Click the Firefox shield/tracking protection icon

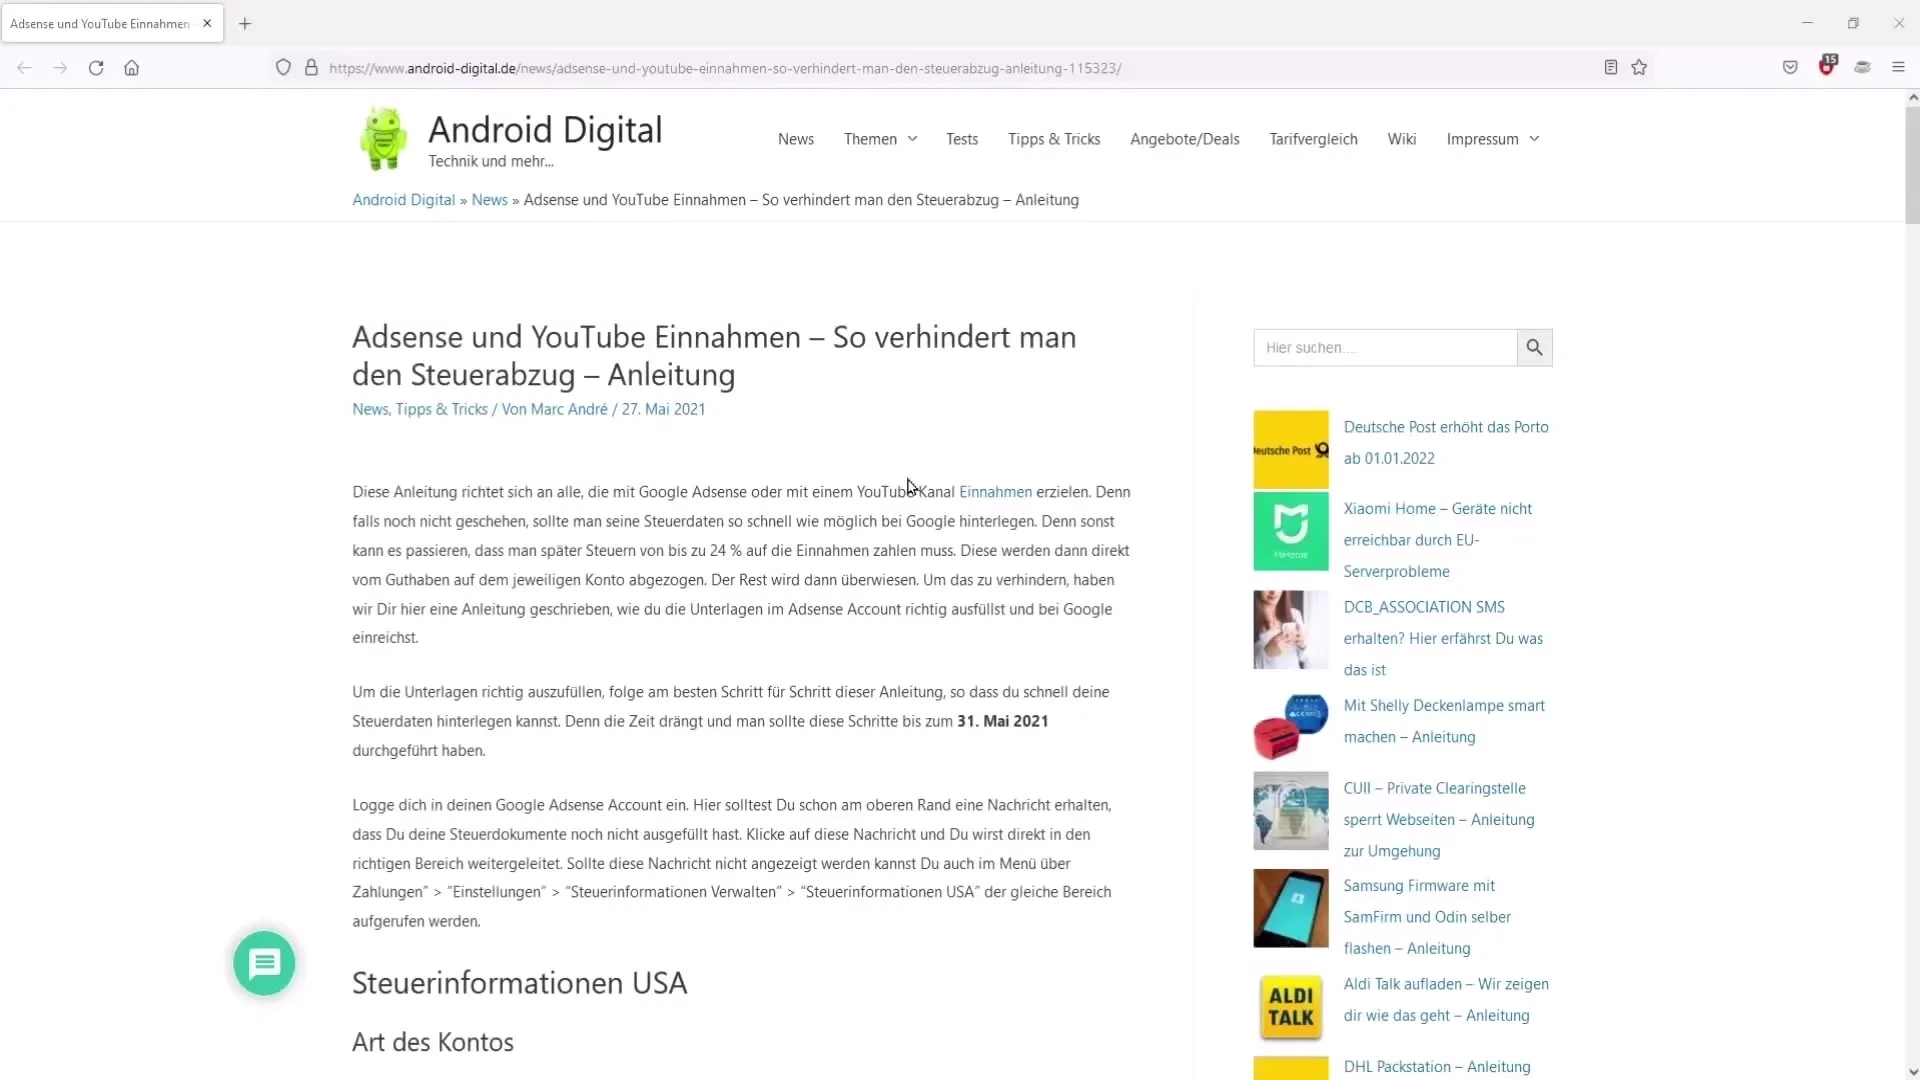tap(281, 67)
